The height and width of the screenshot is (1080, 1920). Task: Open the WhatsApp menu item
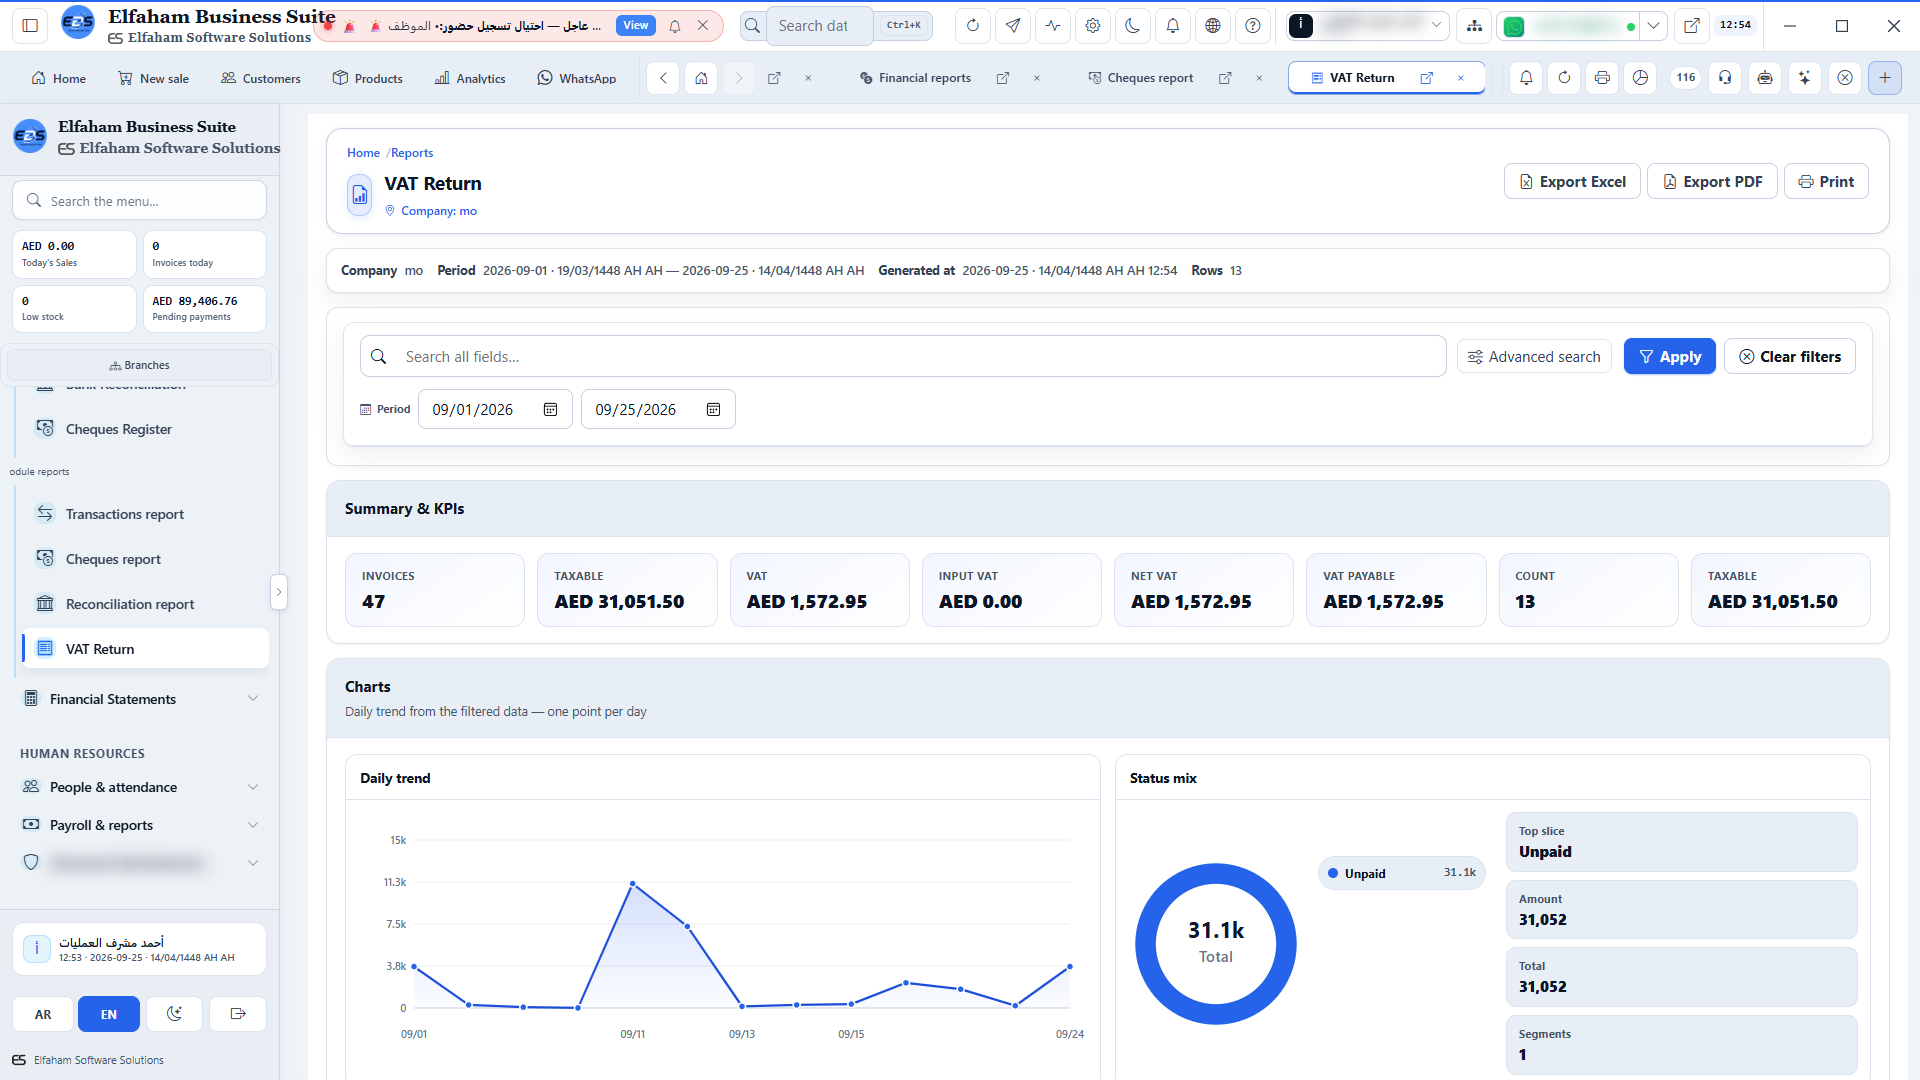click(x=576, y=78)
